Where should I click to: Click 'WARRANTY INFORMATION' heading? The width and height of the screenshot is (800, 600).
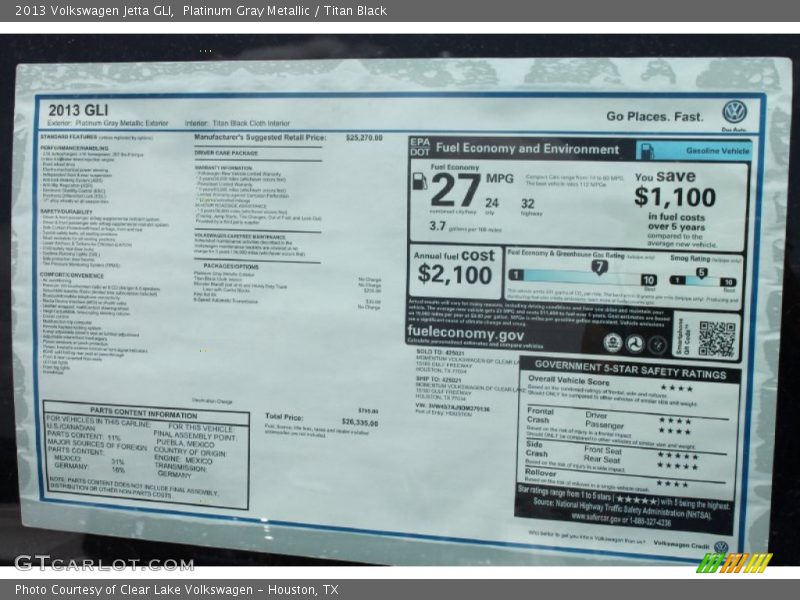pyautogui.click(x=223, y=168)
